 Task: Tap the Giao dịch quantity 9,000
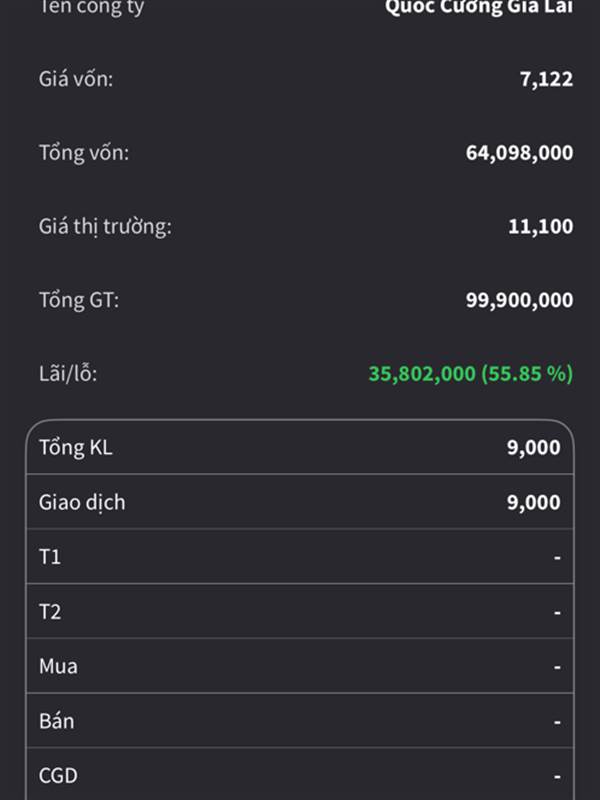pos(533,503)
